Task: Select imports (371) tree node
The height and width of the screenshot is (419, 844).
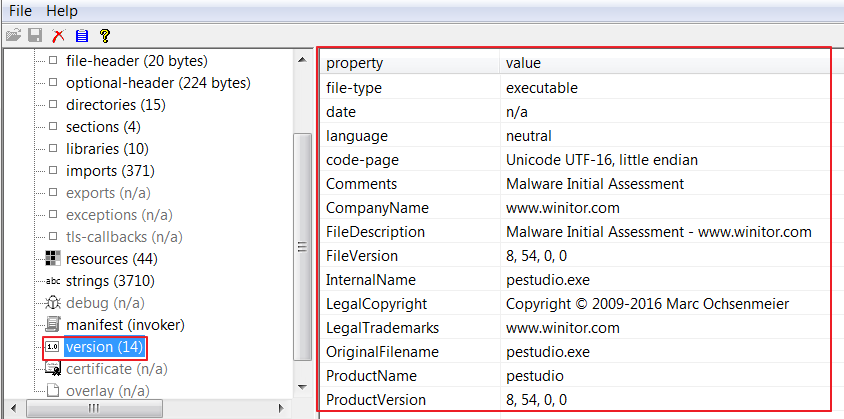Action: click(x=110, y=171)
